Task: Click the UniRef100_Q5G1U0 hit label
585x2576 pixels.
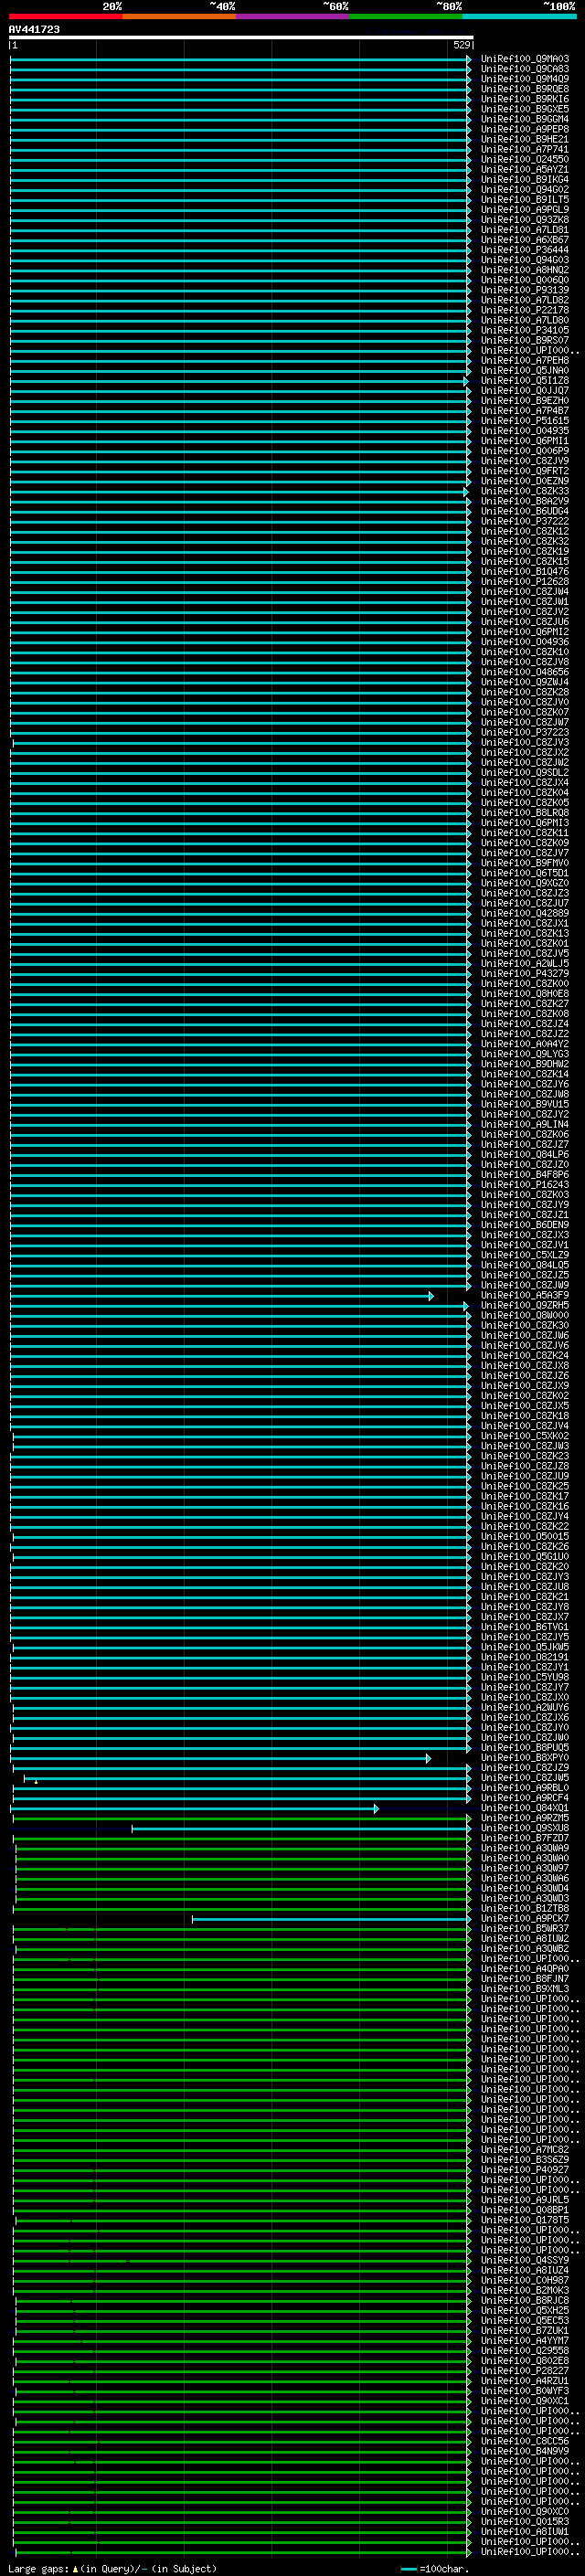Action: point(525,1556)
